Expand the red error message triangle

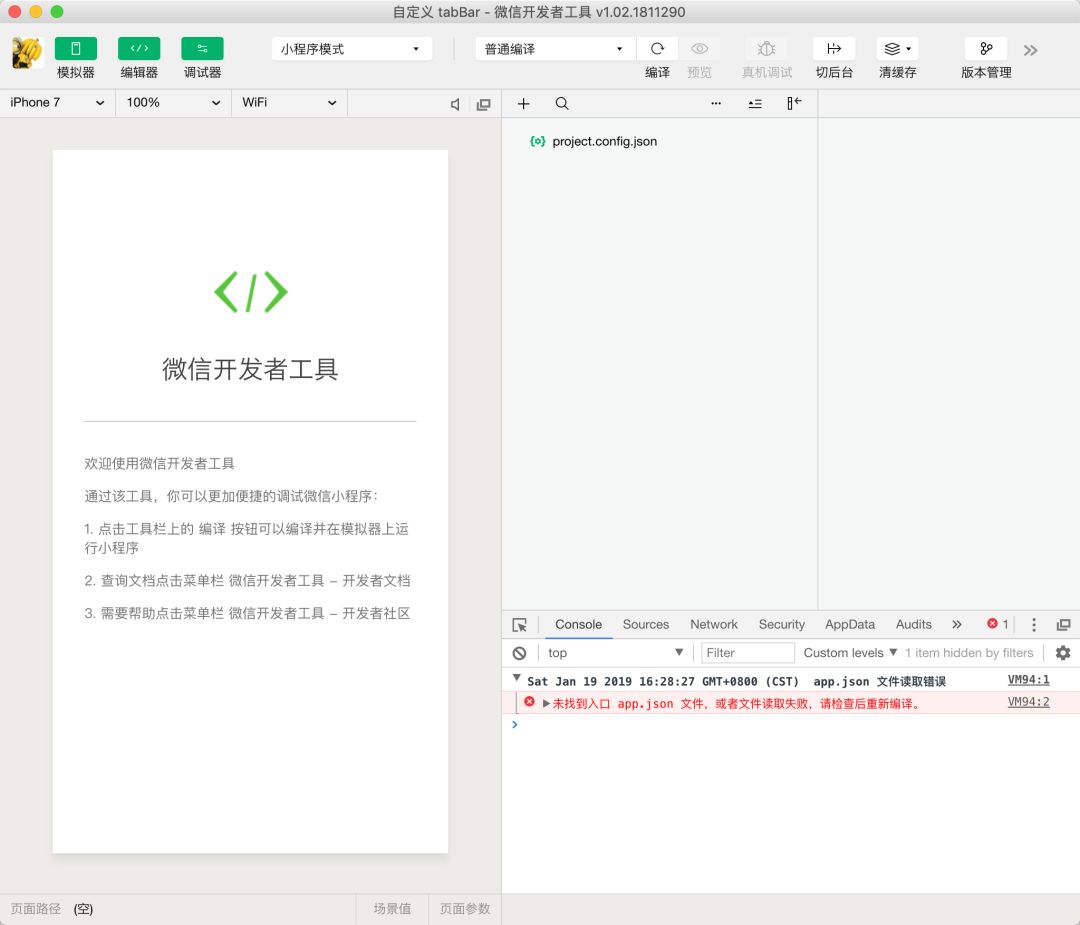(x=546, y=703)
